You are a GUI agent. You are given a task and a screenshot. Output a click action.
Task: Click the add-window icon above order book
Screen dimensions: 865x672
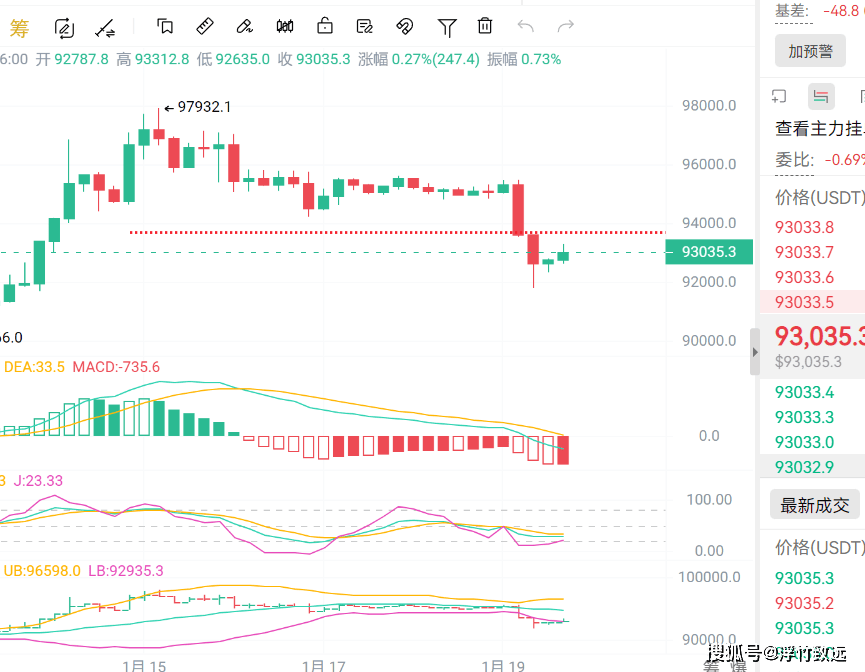click(x=780, y=97)
